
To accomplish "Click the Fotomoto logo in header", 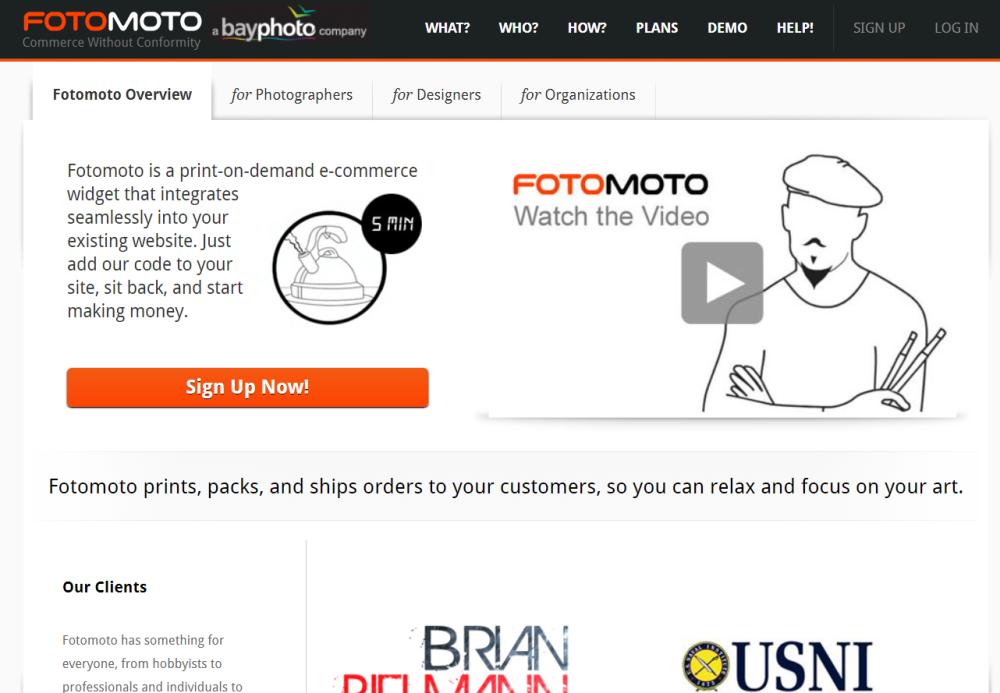I will click(x=112, y=29).
